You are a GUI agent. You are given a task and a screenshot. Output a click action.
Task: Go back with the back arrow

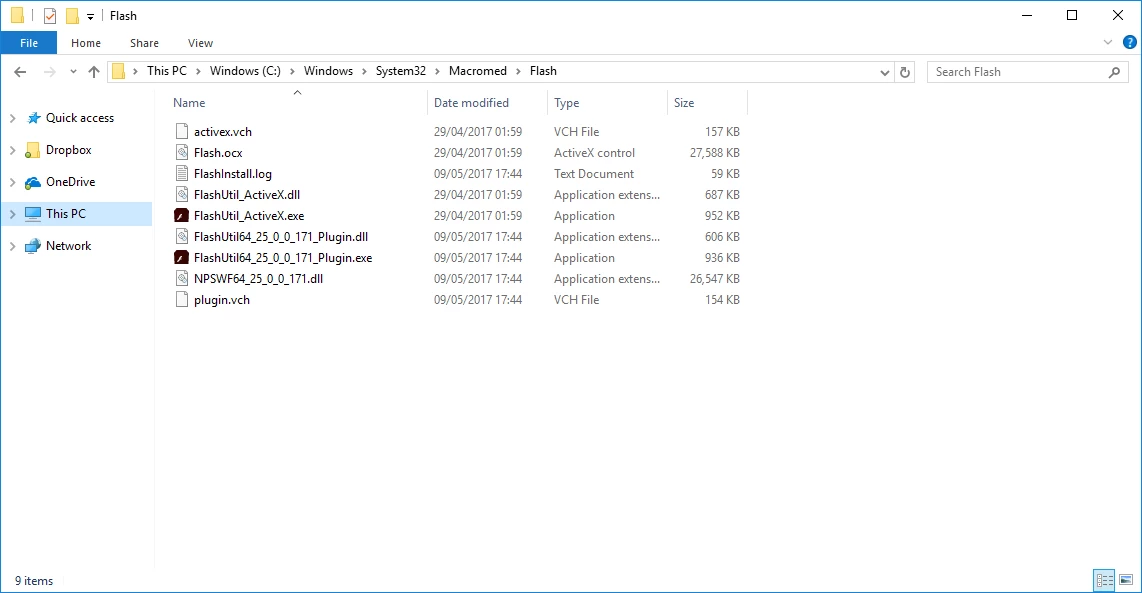(20, 71)
